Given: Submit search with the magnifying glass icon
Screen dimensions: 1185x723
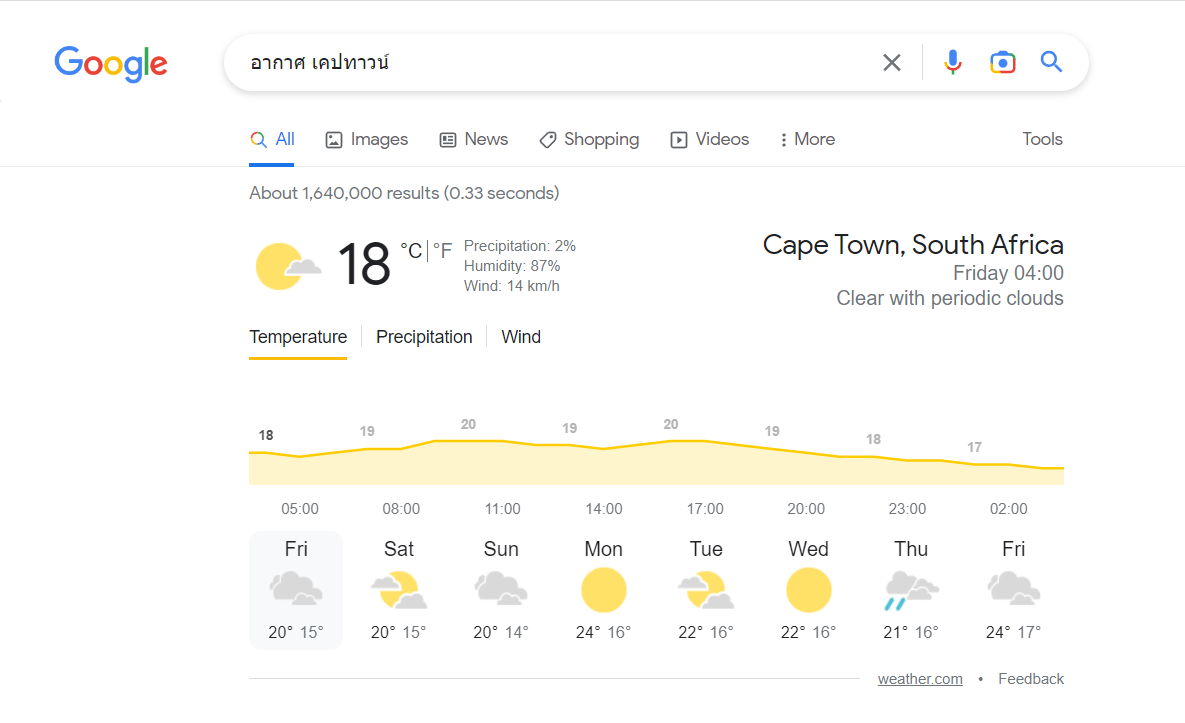Looking at the screenshot, I should click(1051, 61).
